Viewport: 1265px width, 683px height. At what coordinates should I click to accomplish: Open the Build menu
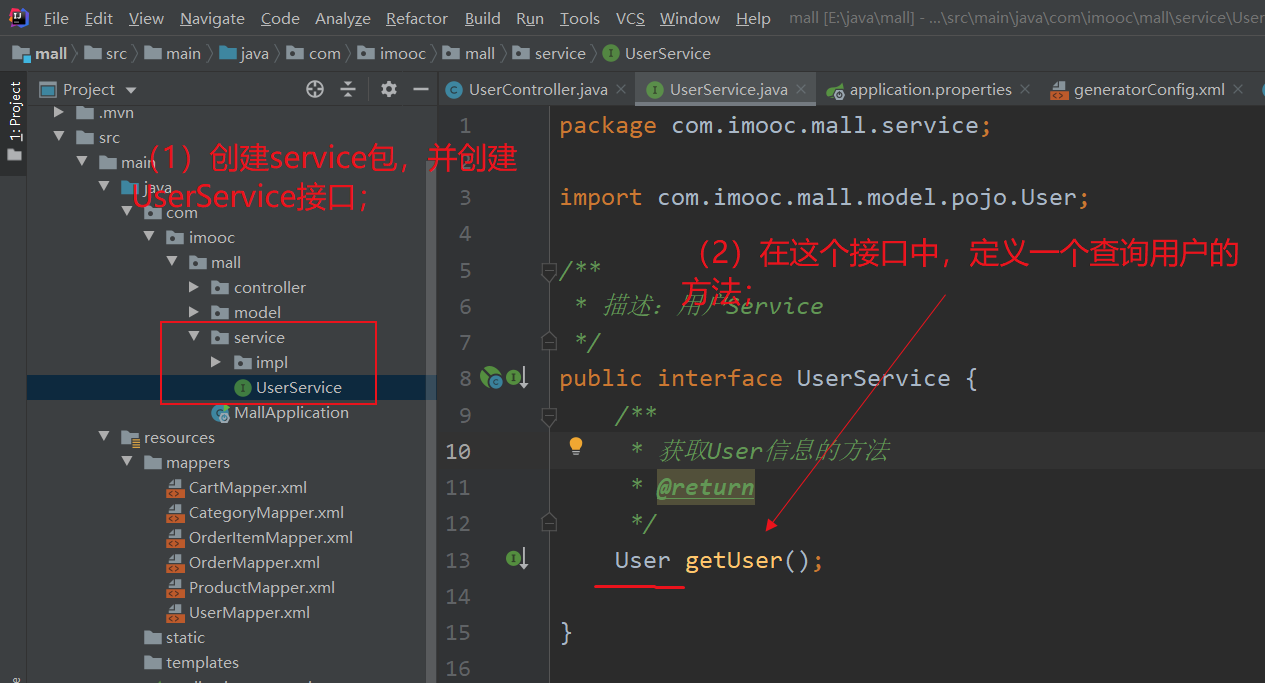pyautogui.click(x=483, y=18)
